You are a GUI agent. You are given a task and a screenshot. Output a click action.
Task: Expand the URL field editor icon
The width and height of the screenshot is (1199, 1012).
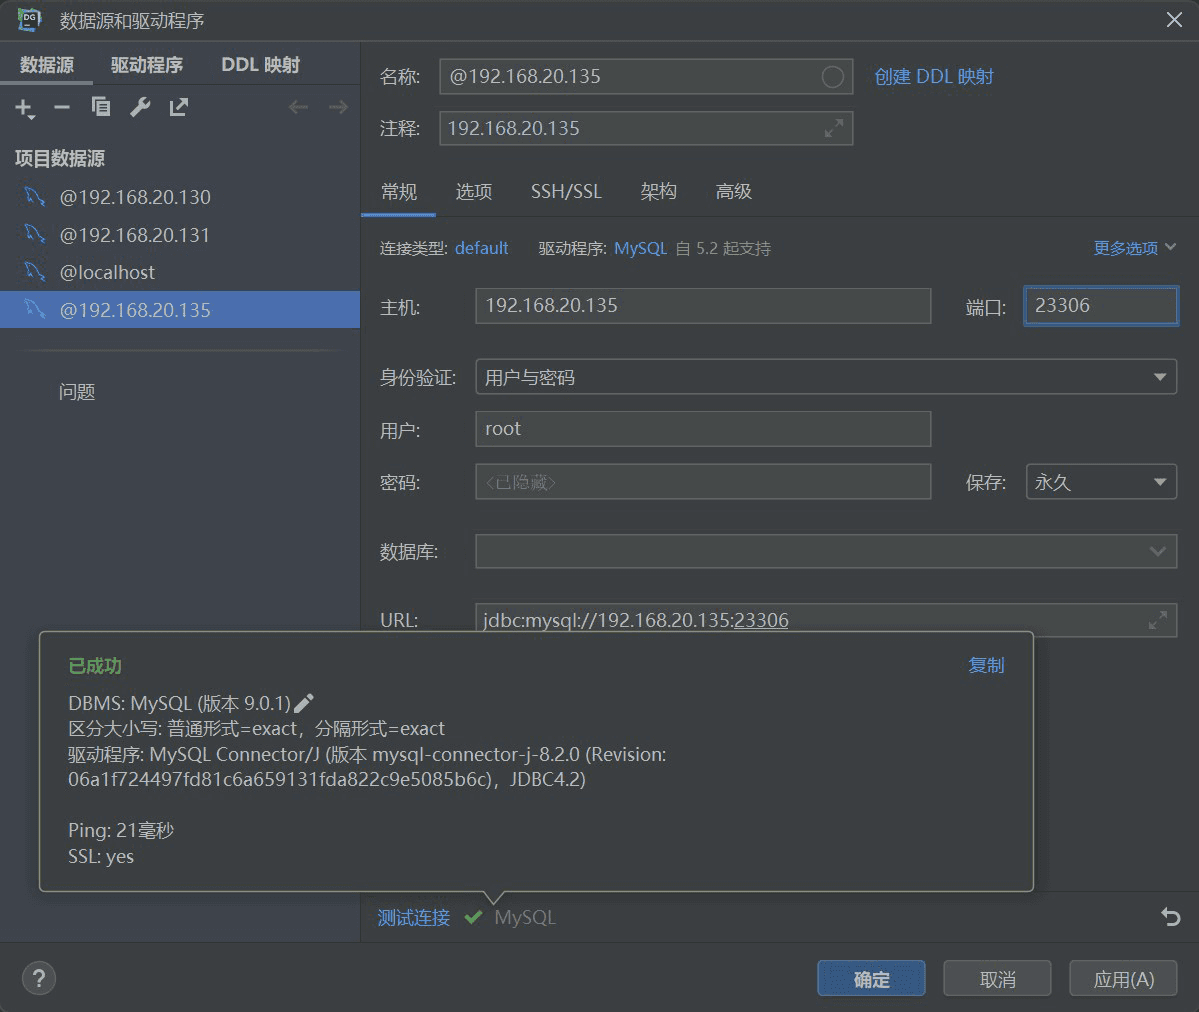point(1158,620)
